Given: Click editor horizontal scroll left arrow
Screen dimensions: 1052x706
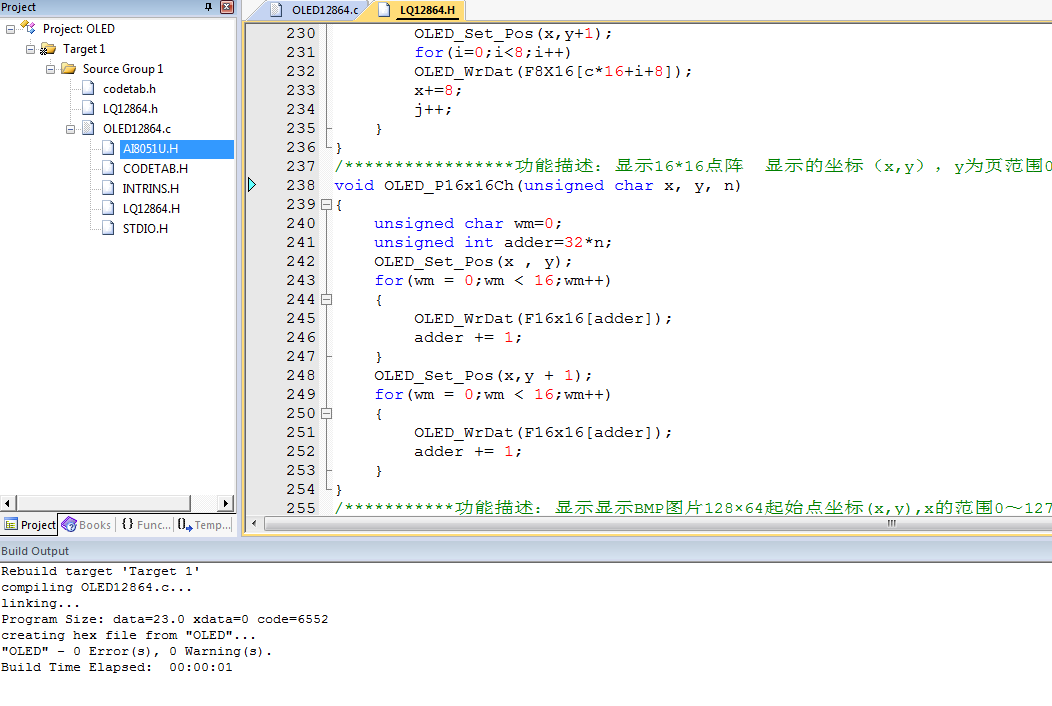Looking at the screenshot, I should point(254,523).
